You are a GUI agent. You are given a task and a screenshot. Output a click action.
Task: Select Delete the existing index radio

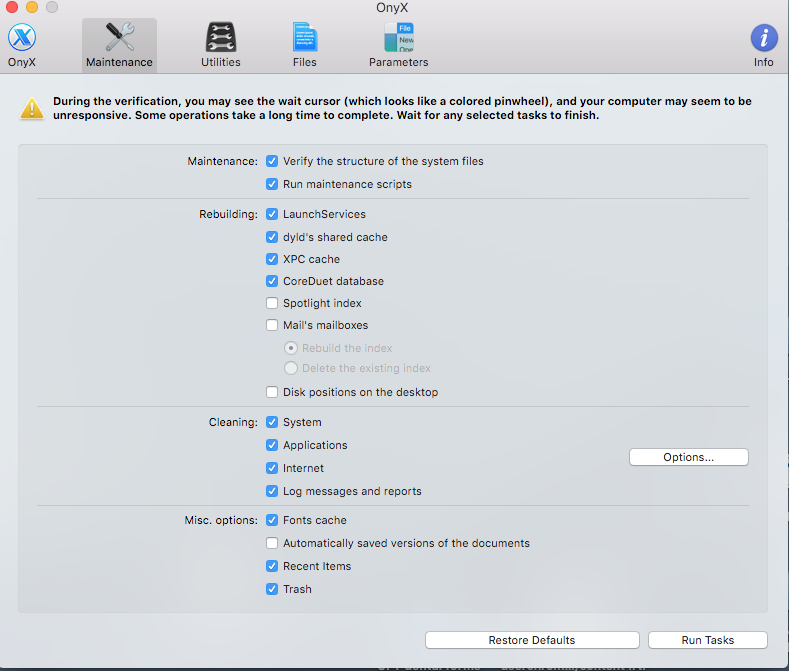click(291, 368)
